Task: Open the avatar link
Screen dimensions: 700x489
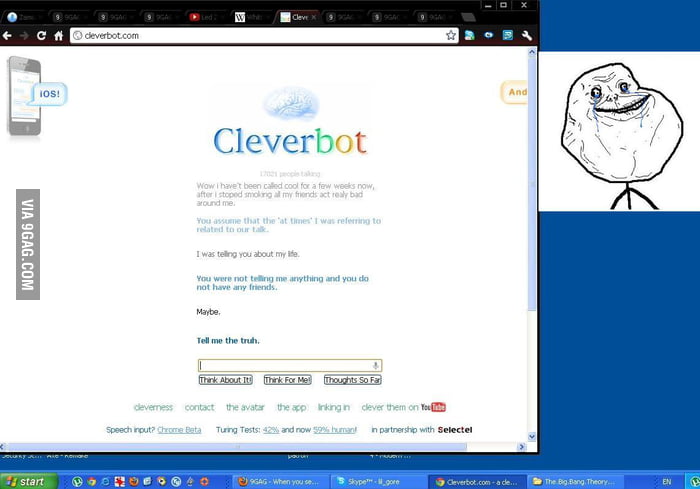Action: [x=245, y=407]
